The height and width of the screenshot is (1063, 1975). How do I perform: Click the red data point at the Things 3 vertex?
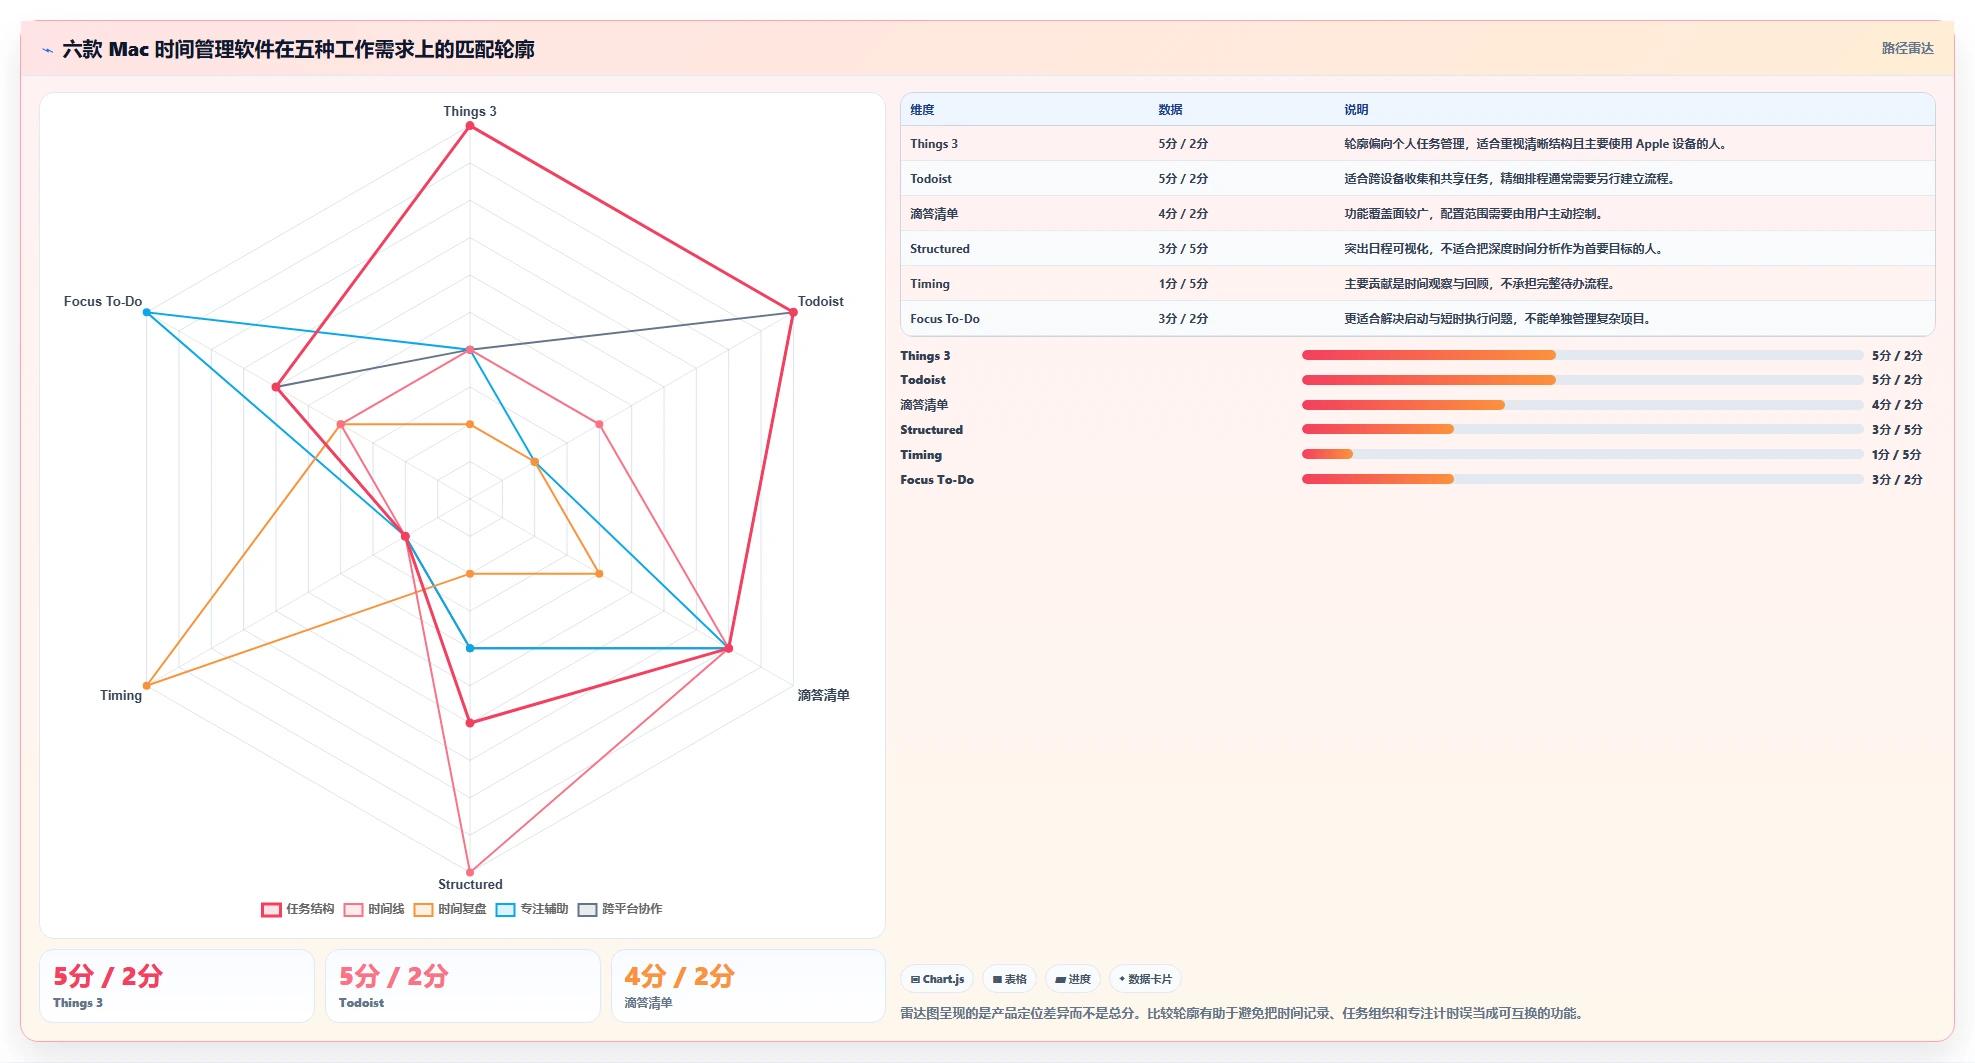pyautogui.click(x=470, y=126)
